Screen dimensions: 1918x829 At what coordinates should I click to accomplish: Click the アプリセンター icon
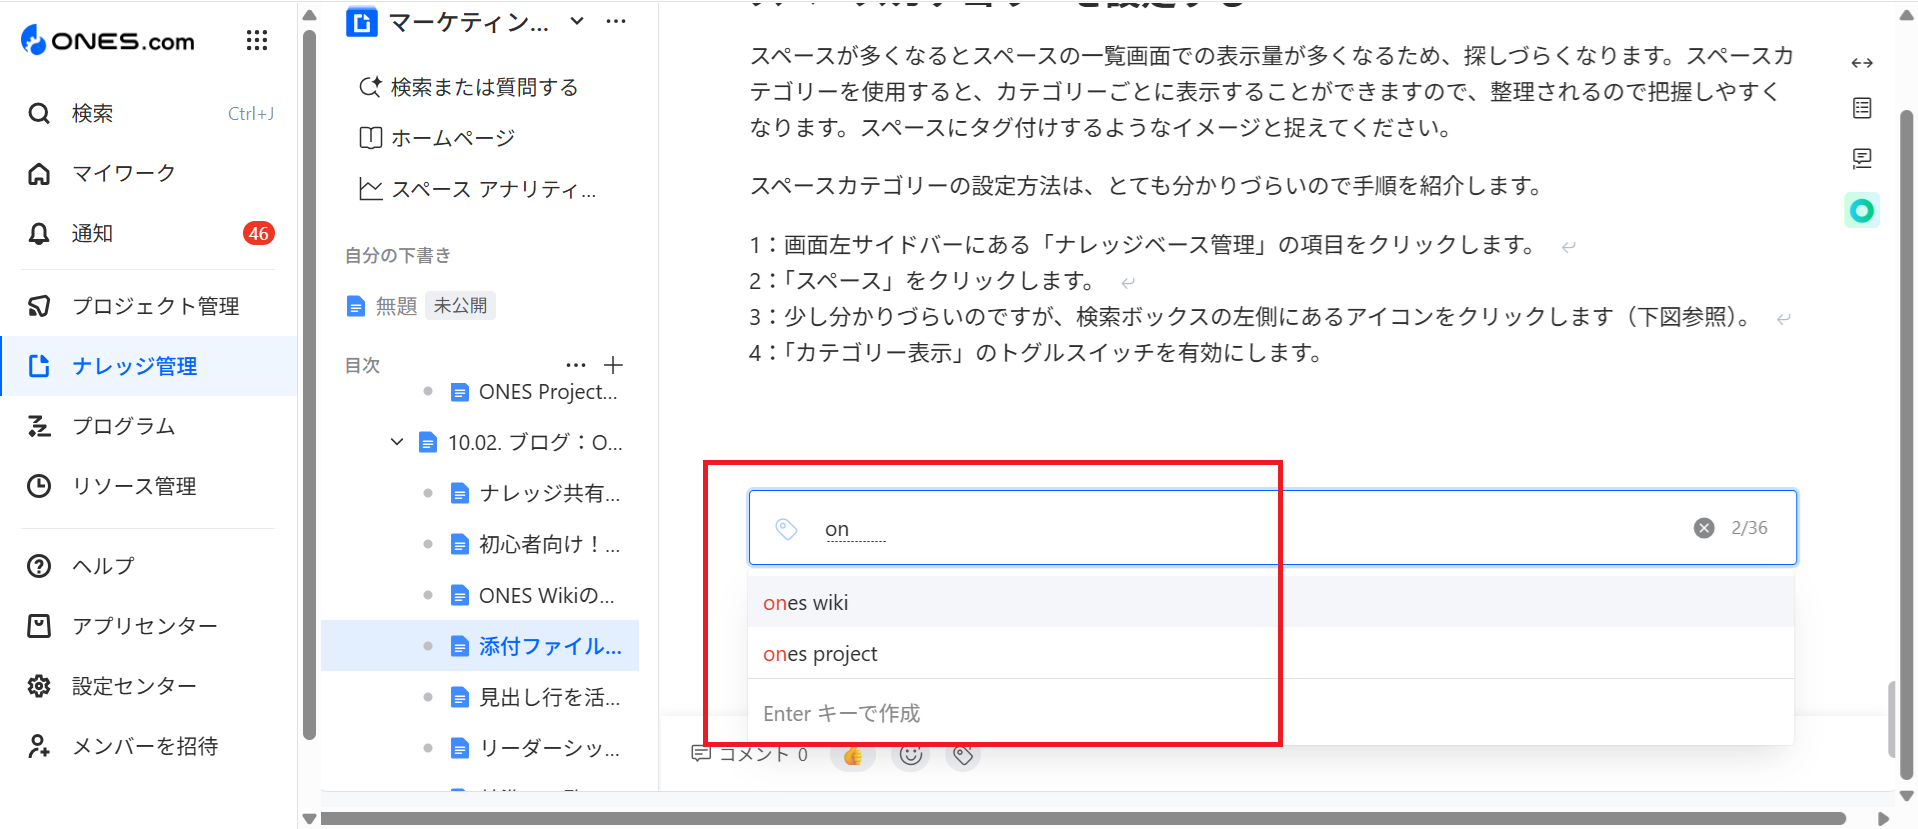tap(39, 626)
